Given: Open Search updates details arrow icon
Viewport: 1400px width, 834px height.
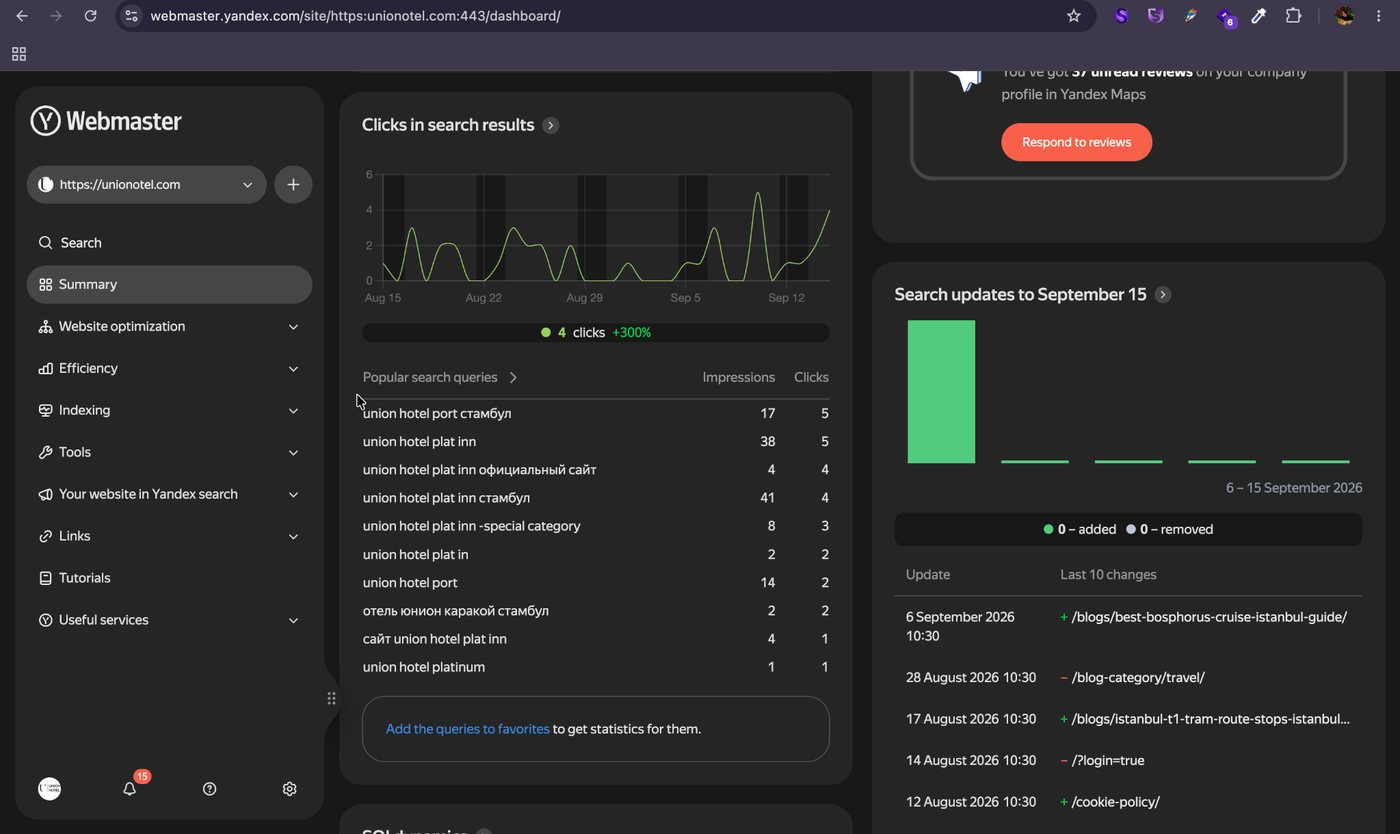Looking at the screenshot, I should click(x=1162, y=294).
